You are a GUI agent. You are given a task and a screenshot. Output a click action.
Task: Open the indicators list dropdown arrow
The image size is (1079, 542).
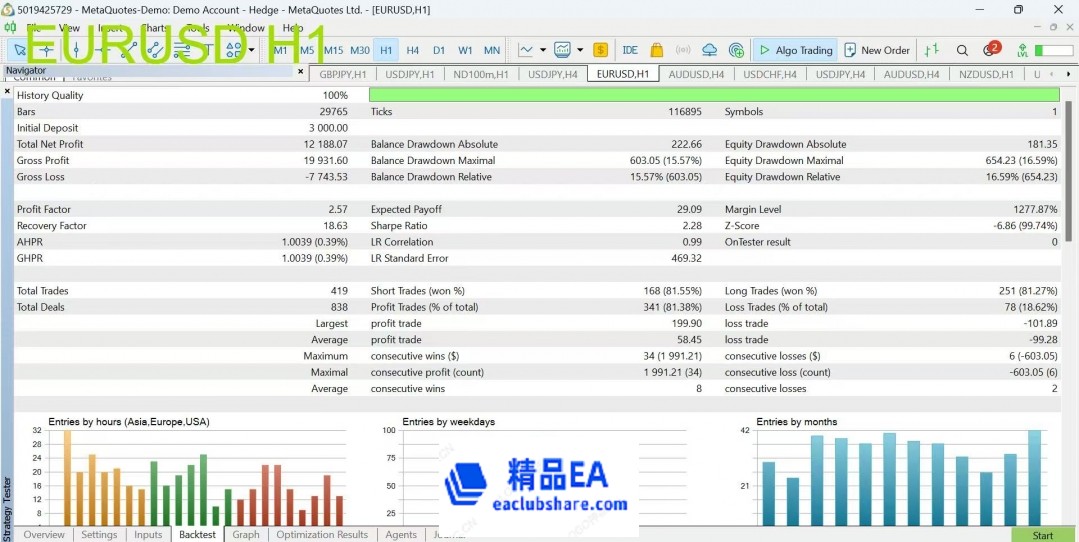point(580,50)
